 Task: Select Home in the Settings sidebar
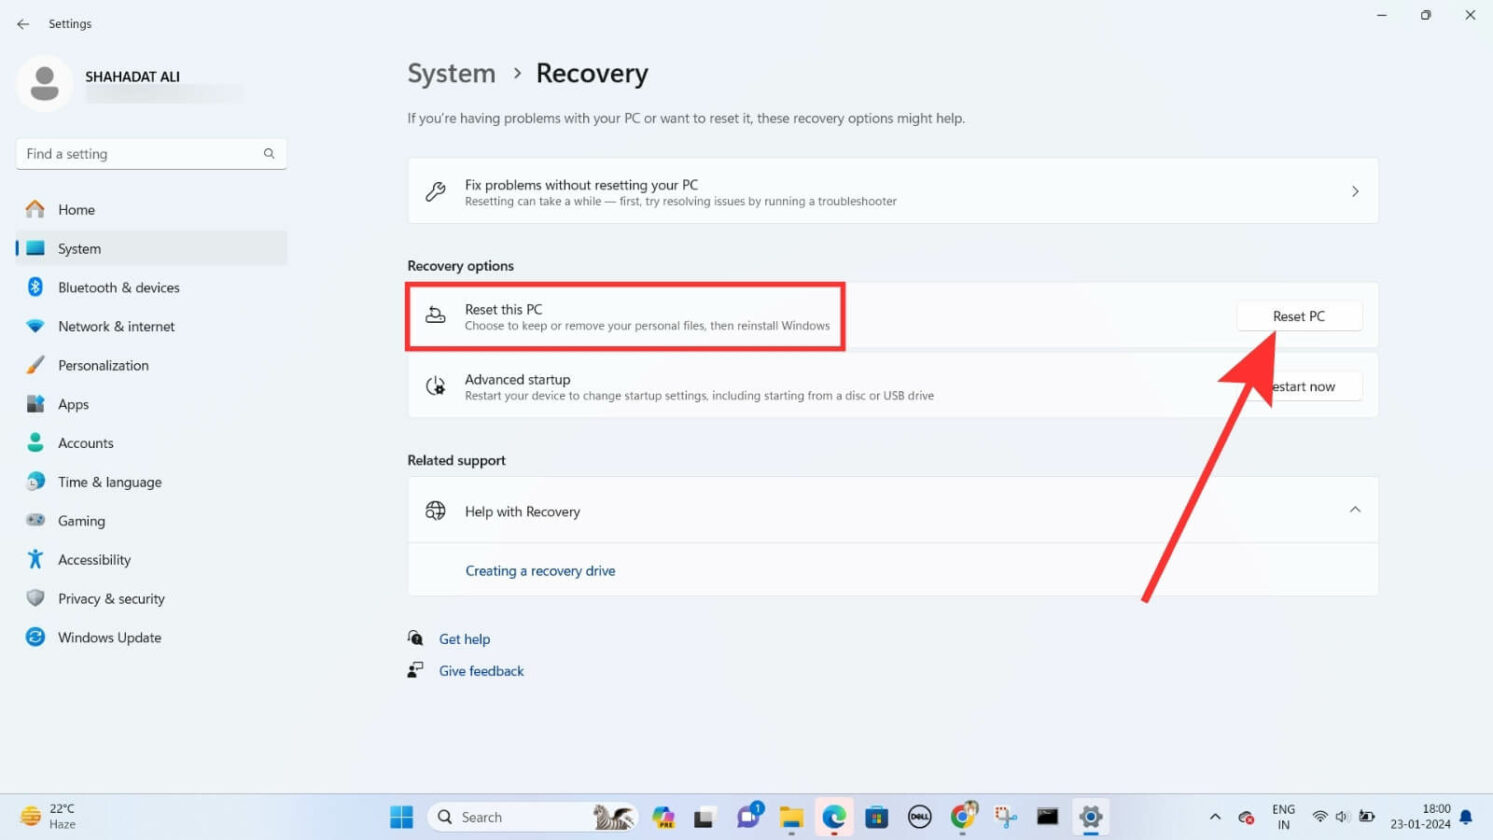(76, 209)
